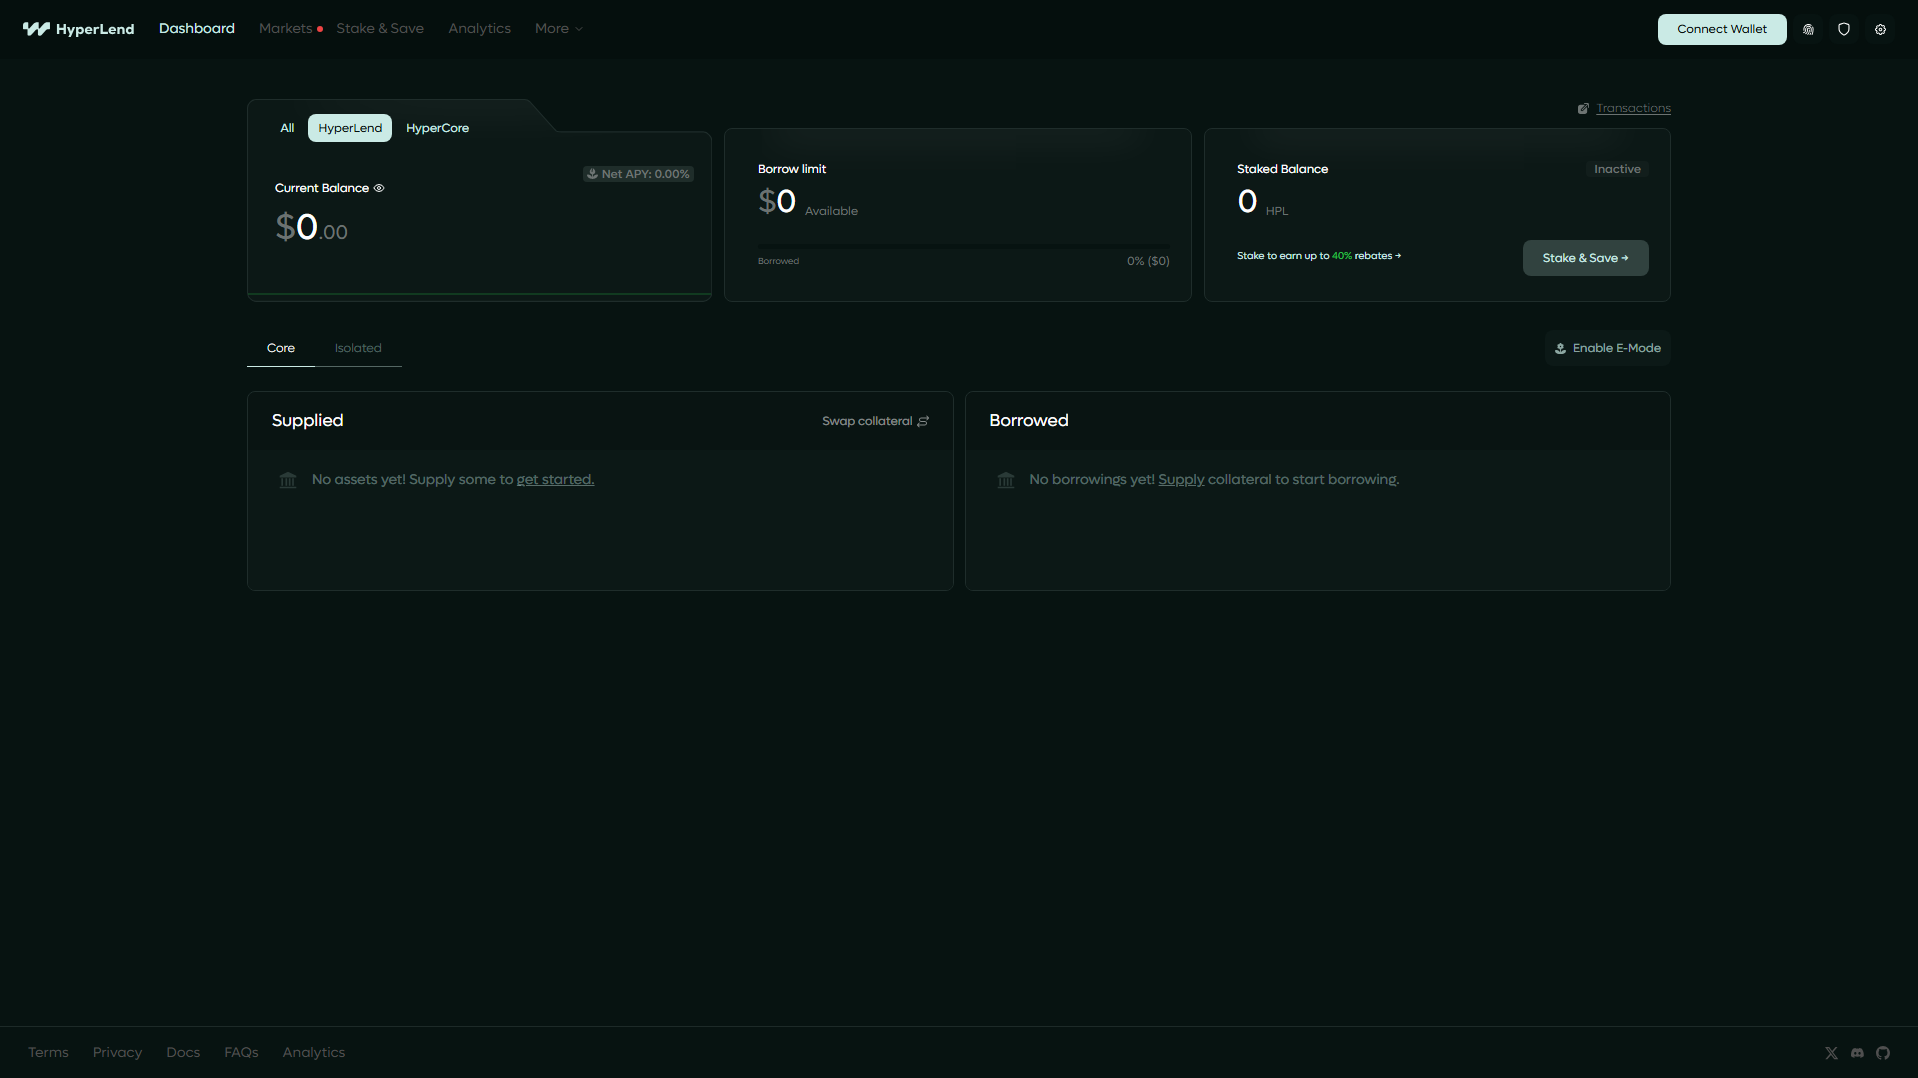
Task: Click the Enable E-Mode button
Action: pos(1607,348)
